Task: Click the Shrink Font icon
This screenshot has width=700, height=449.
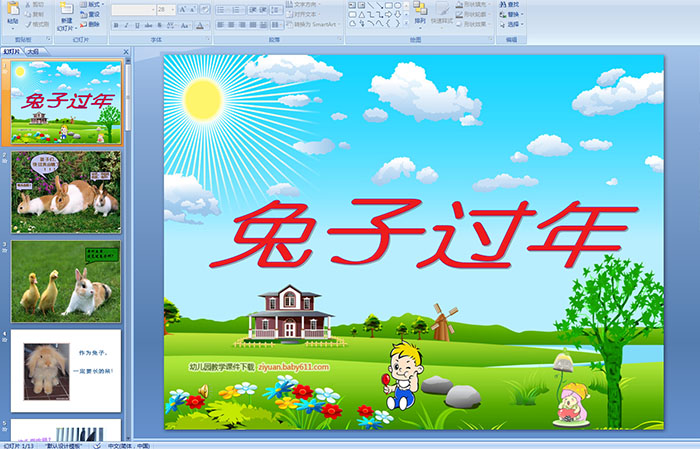Action: (193, 9)
